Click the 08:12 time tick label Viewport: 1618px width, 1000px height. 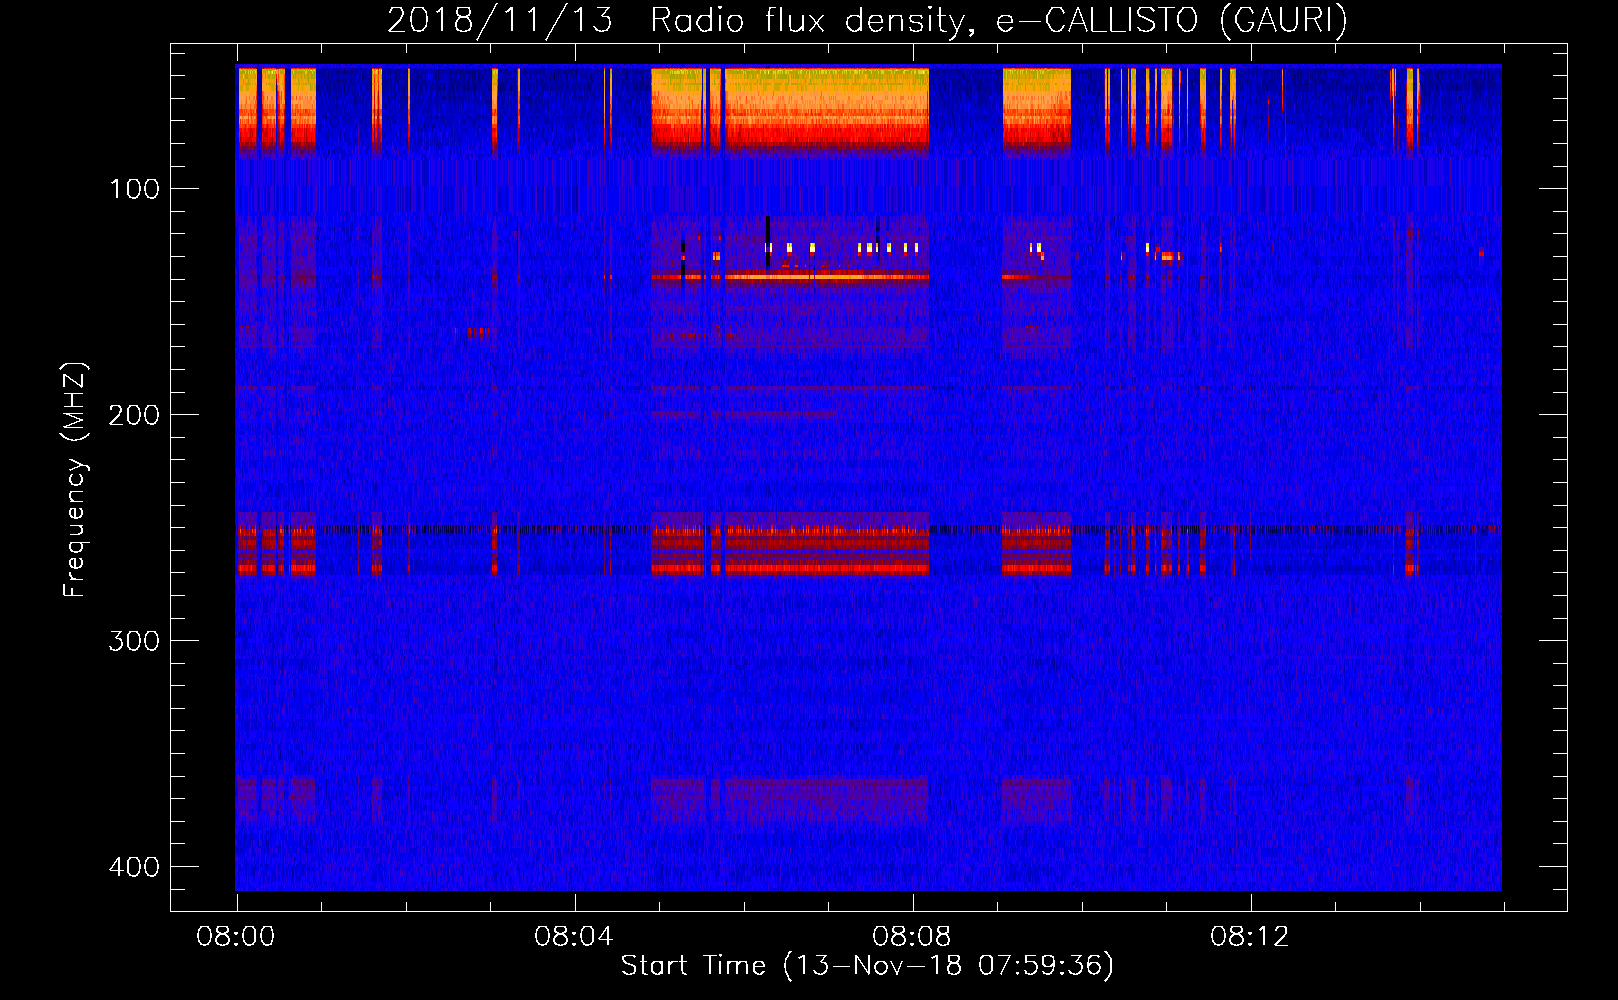pos(1250,937)
